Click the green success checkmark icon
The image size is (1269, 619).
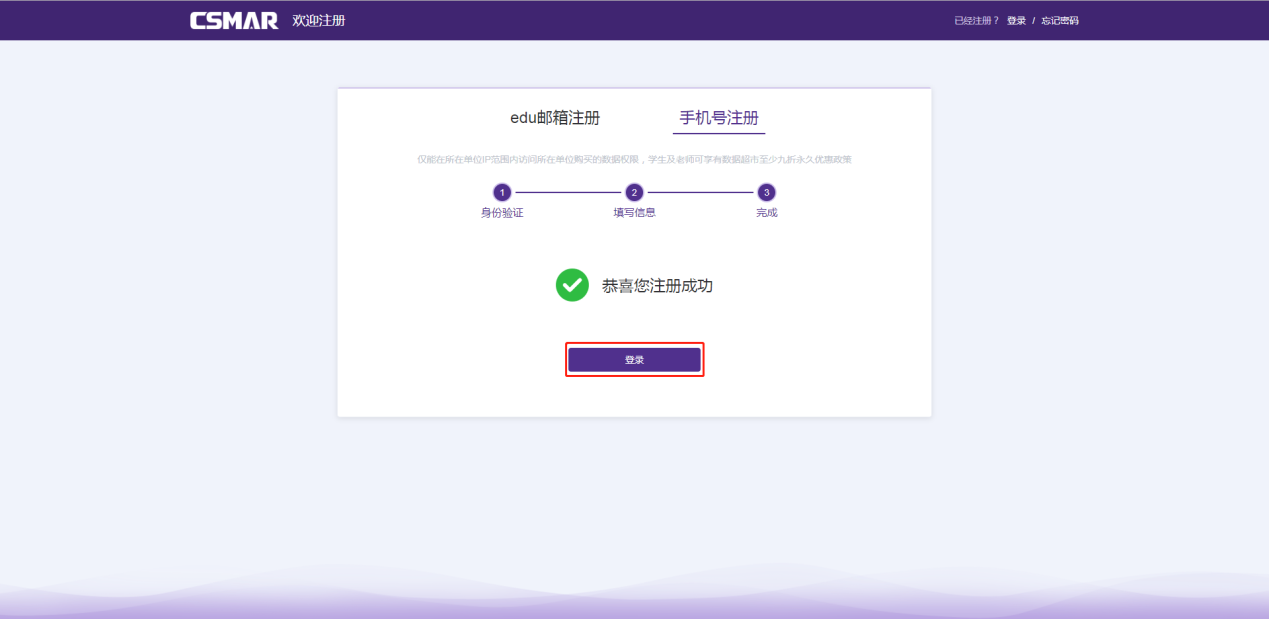(x=572, y=285)
